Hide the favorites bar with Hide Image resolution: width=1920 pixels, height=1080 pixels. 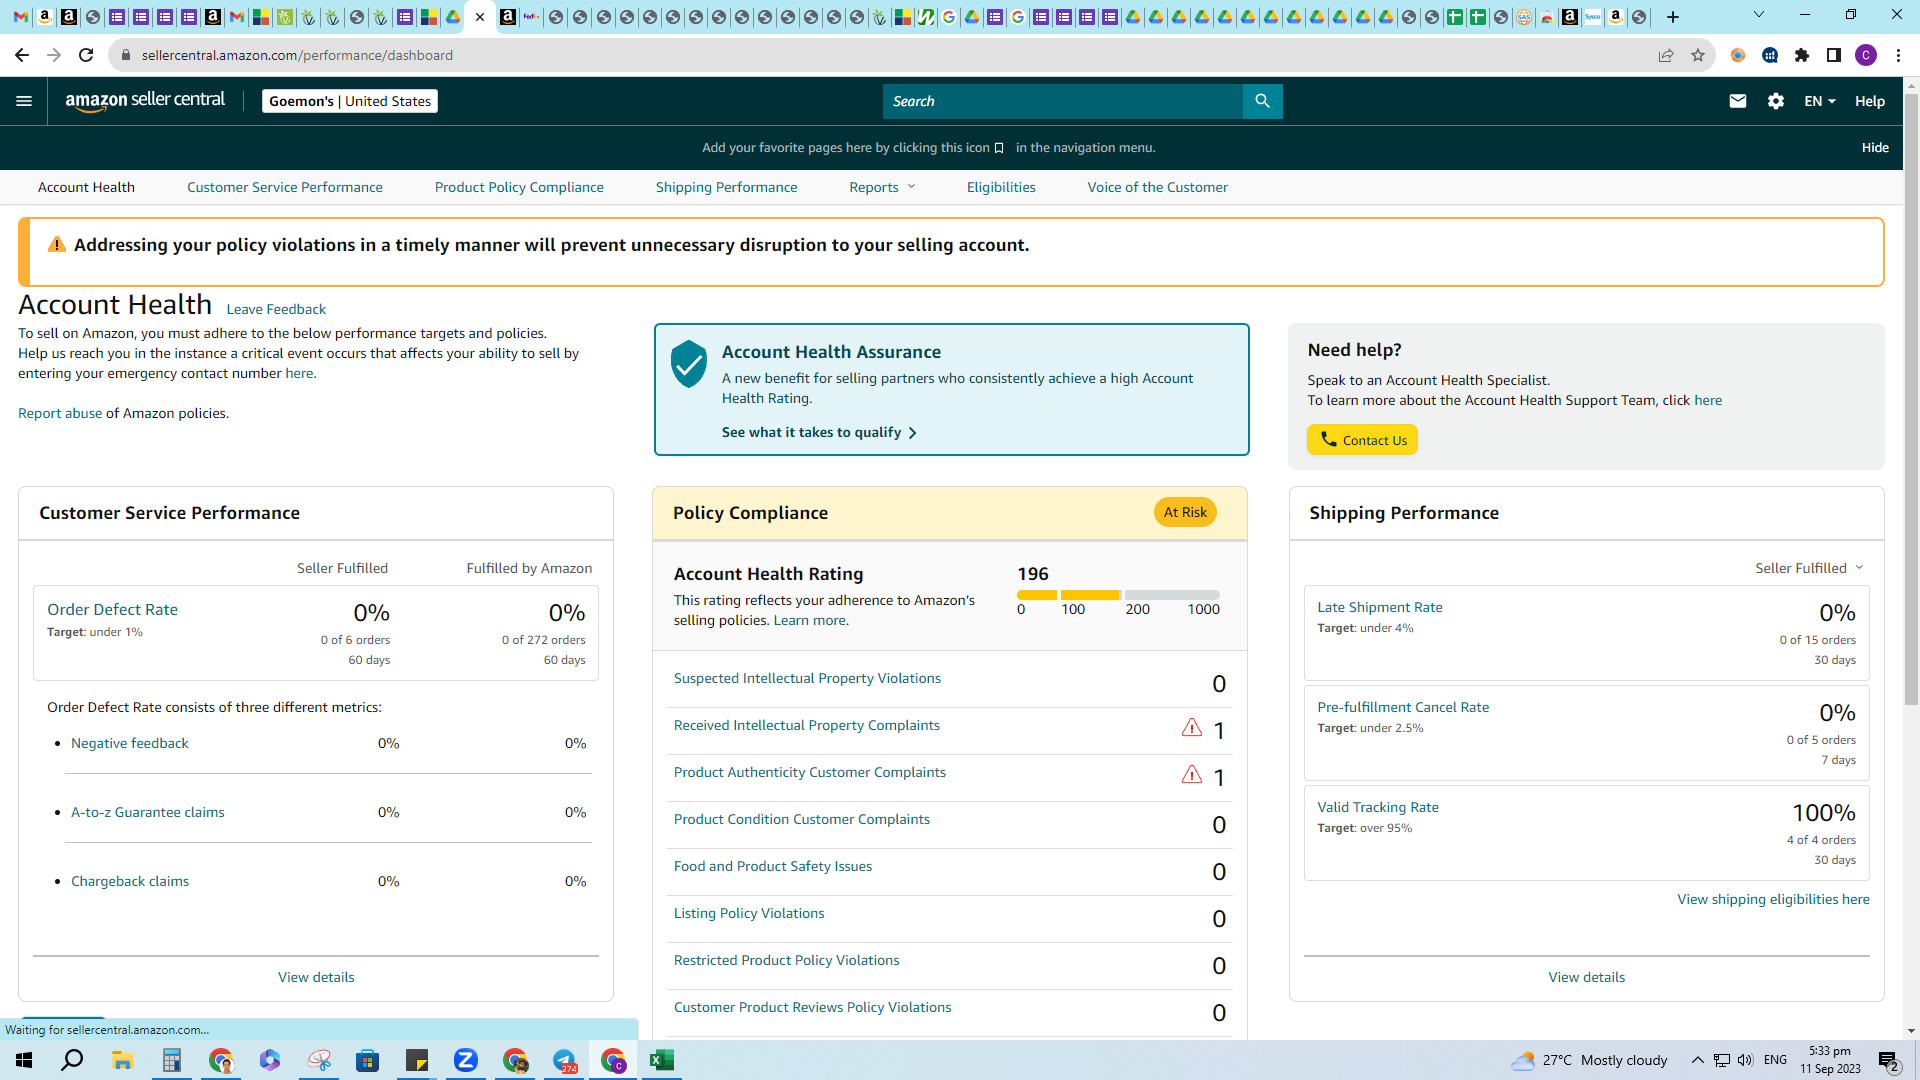click(1875, 147)
